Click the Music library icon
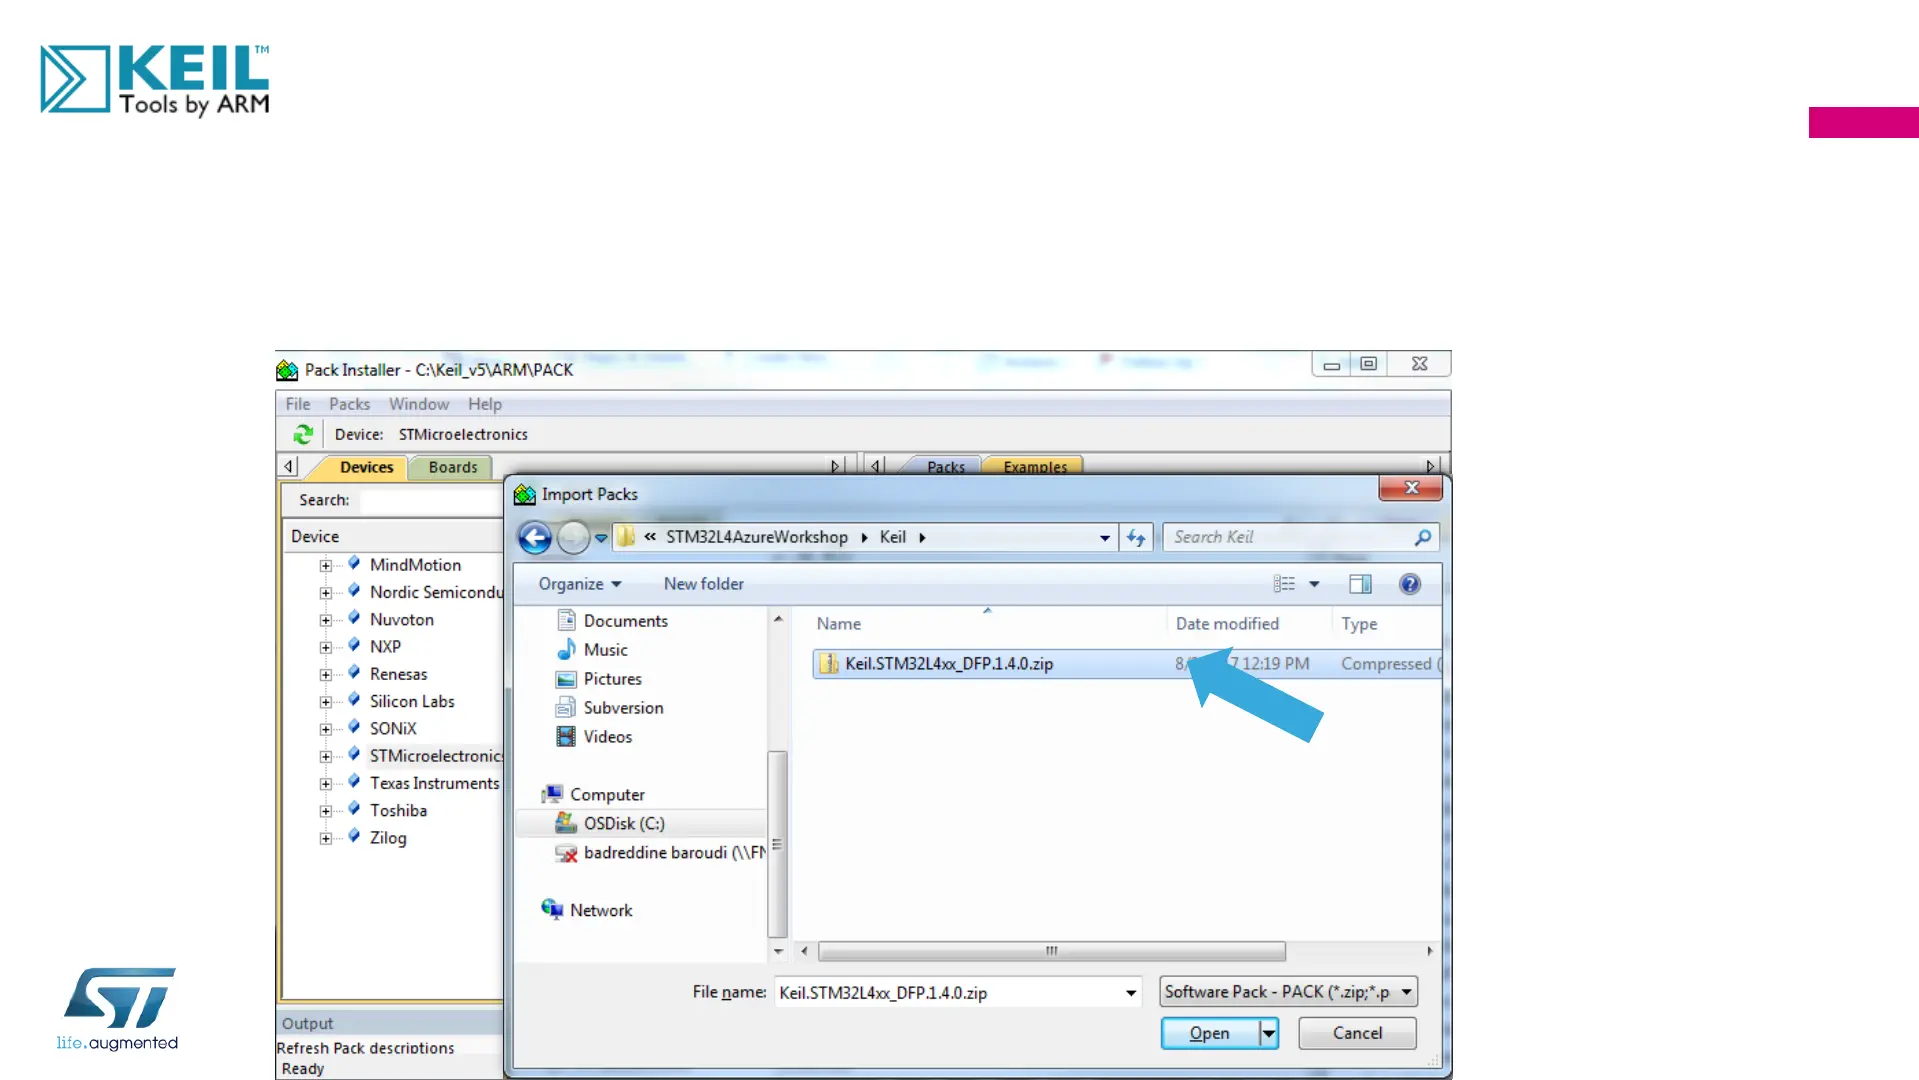Viewport: 1919px width, 1080px height. (566, 650)
